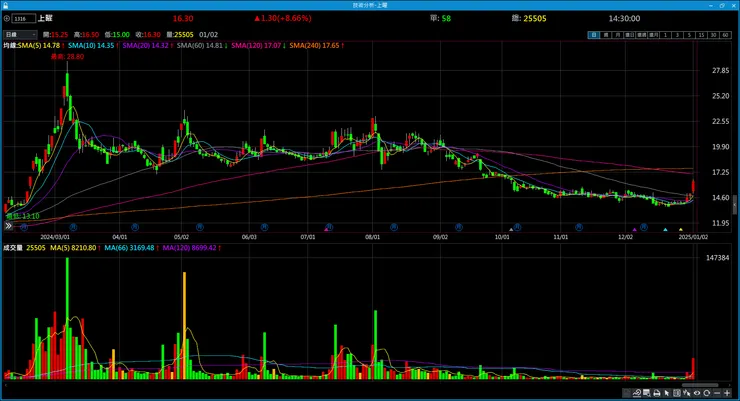The width and height of the screenshot is (740, 401).
Task: Click the split-panel layout icon in bottom toolbar
Action: point(676,393)
